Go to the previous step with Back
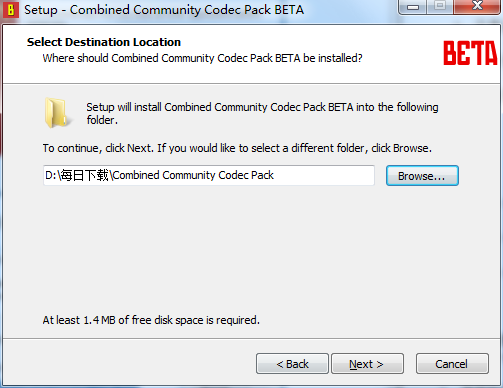Screen dimensions: 503x388 292,364
